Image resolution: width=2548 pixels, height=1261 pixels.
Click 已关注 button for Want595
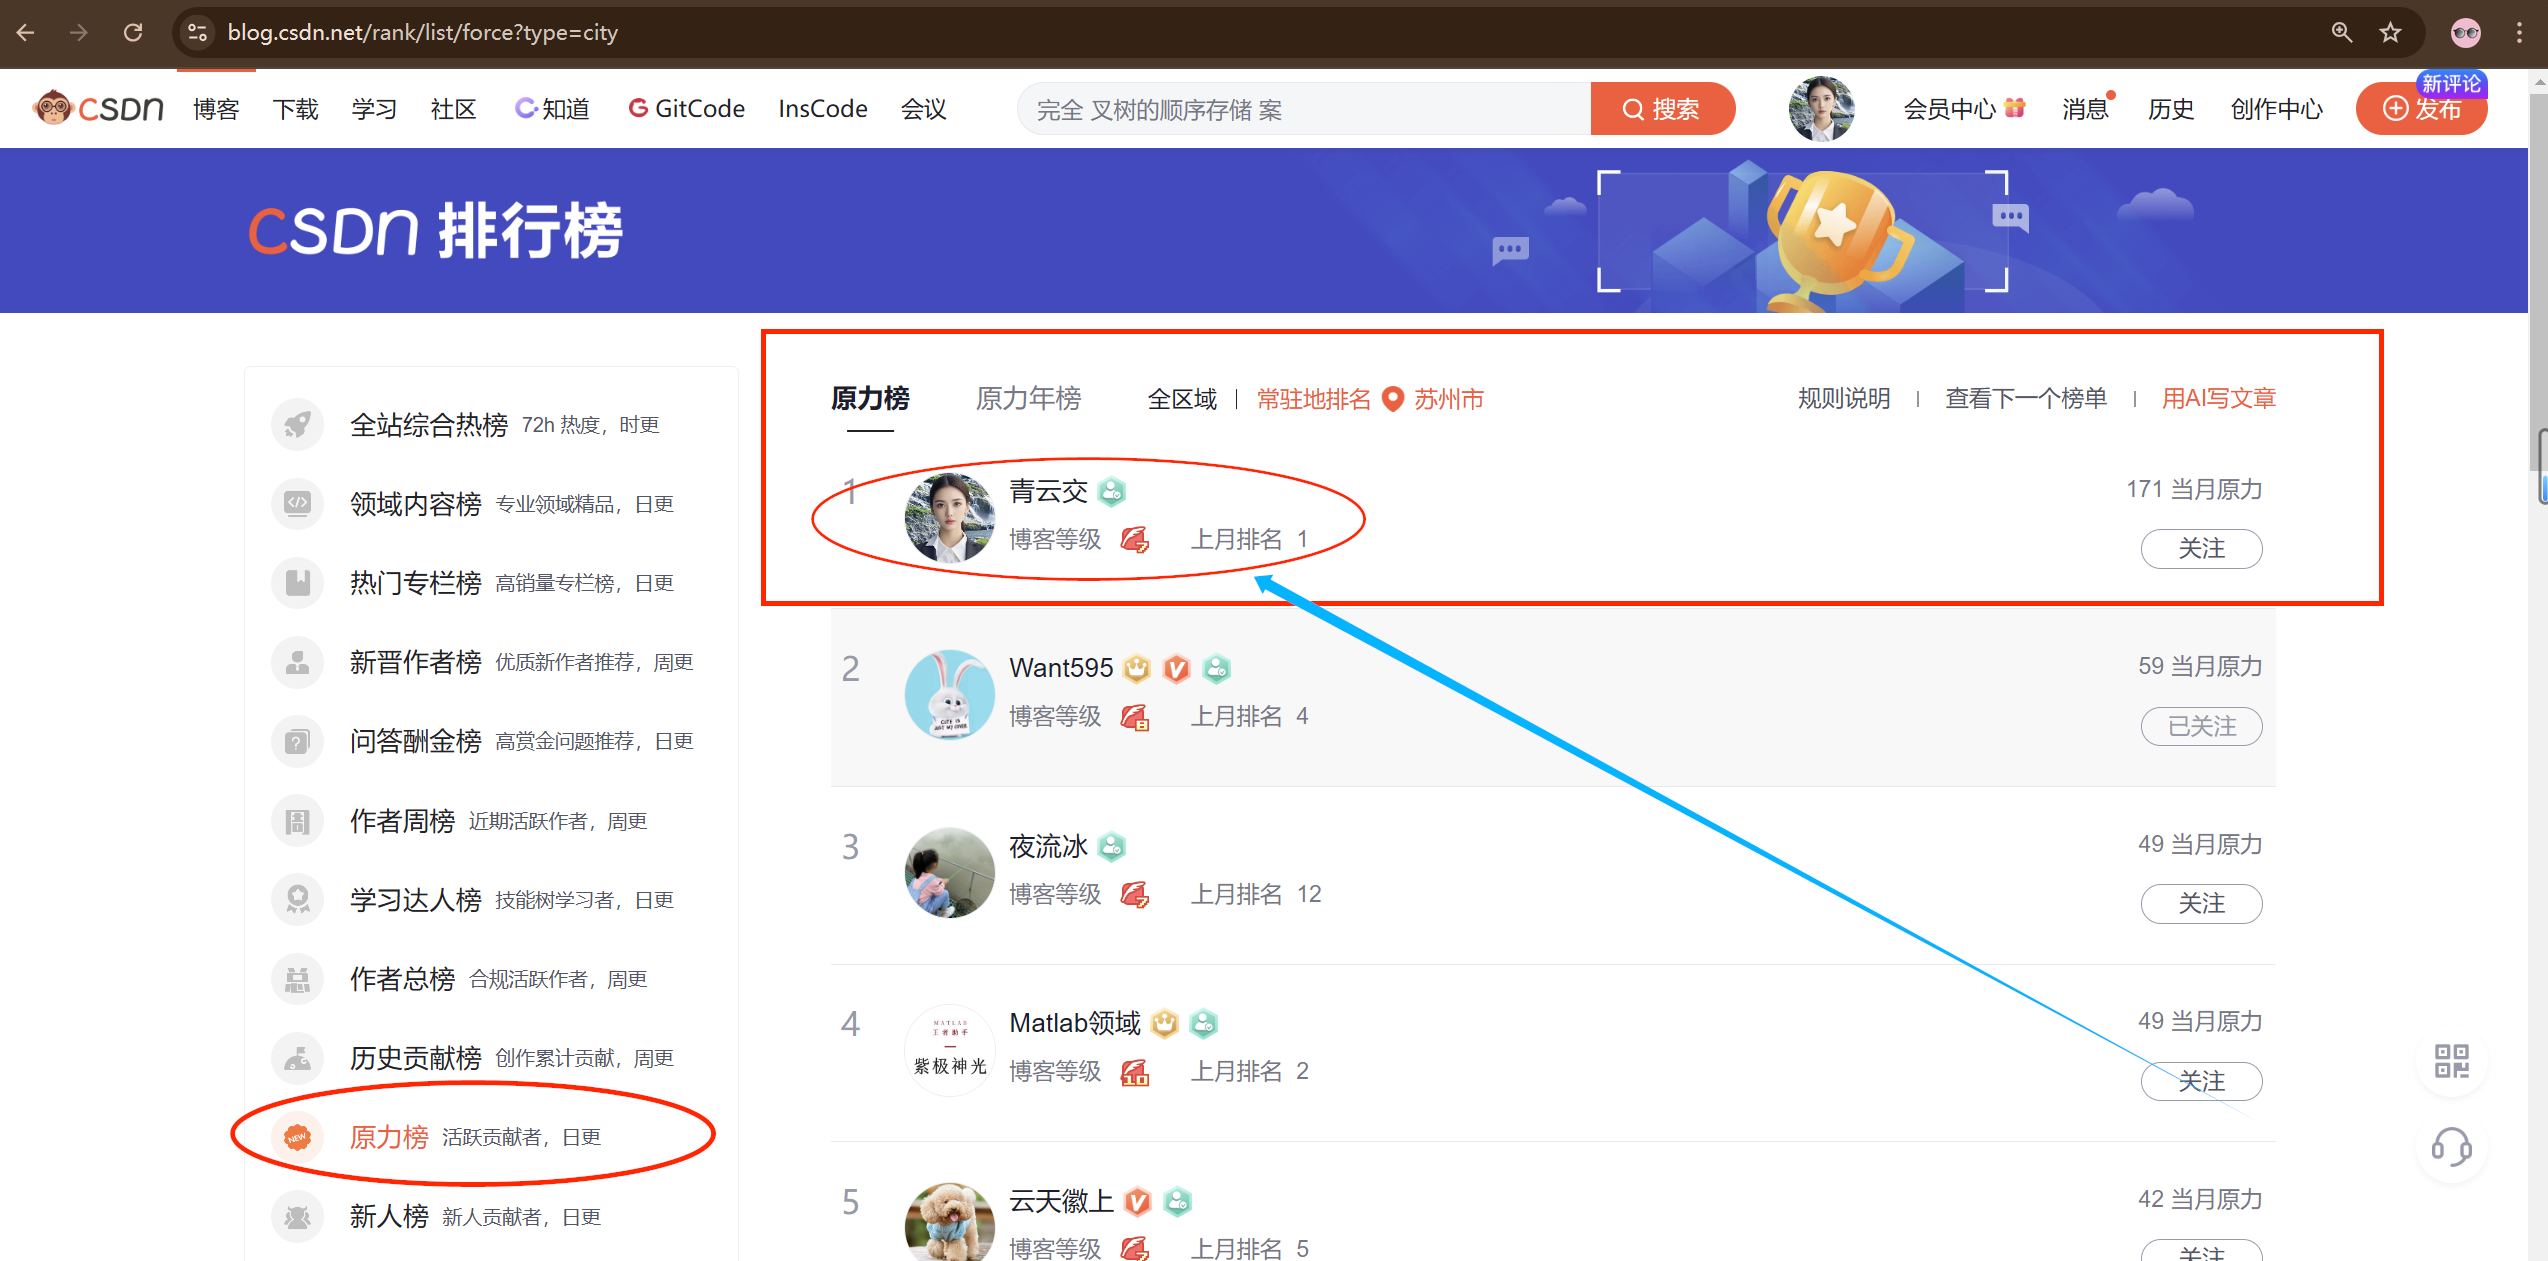(2201, 727)
